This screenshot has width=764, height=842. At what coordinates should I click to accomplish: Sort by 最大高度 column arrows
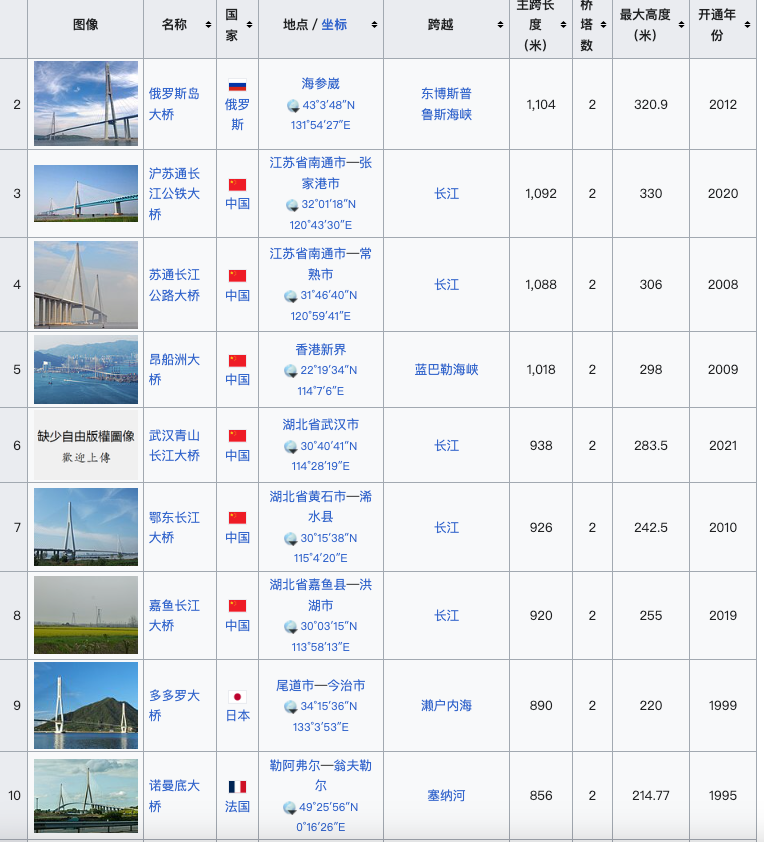coord(681,25)
